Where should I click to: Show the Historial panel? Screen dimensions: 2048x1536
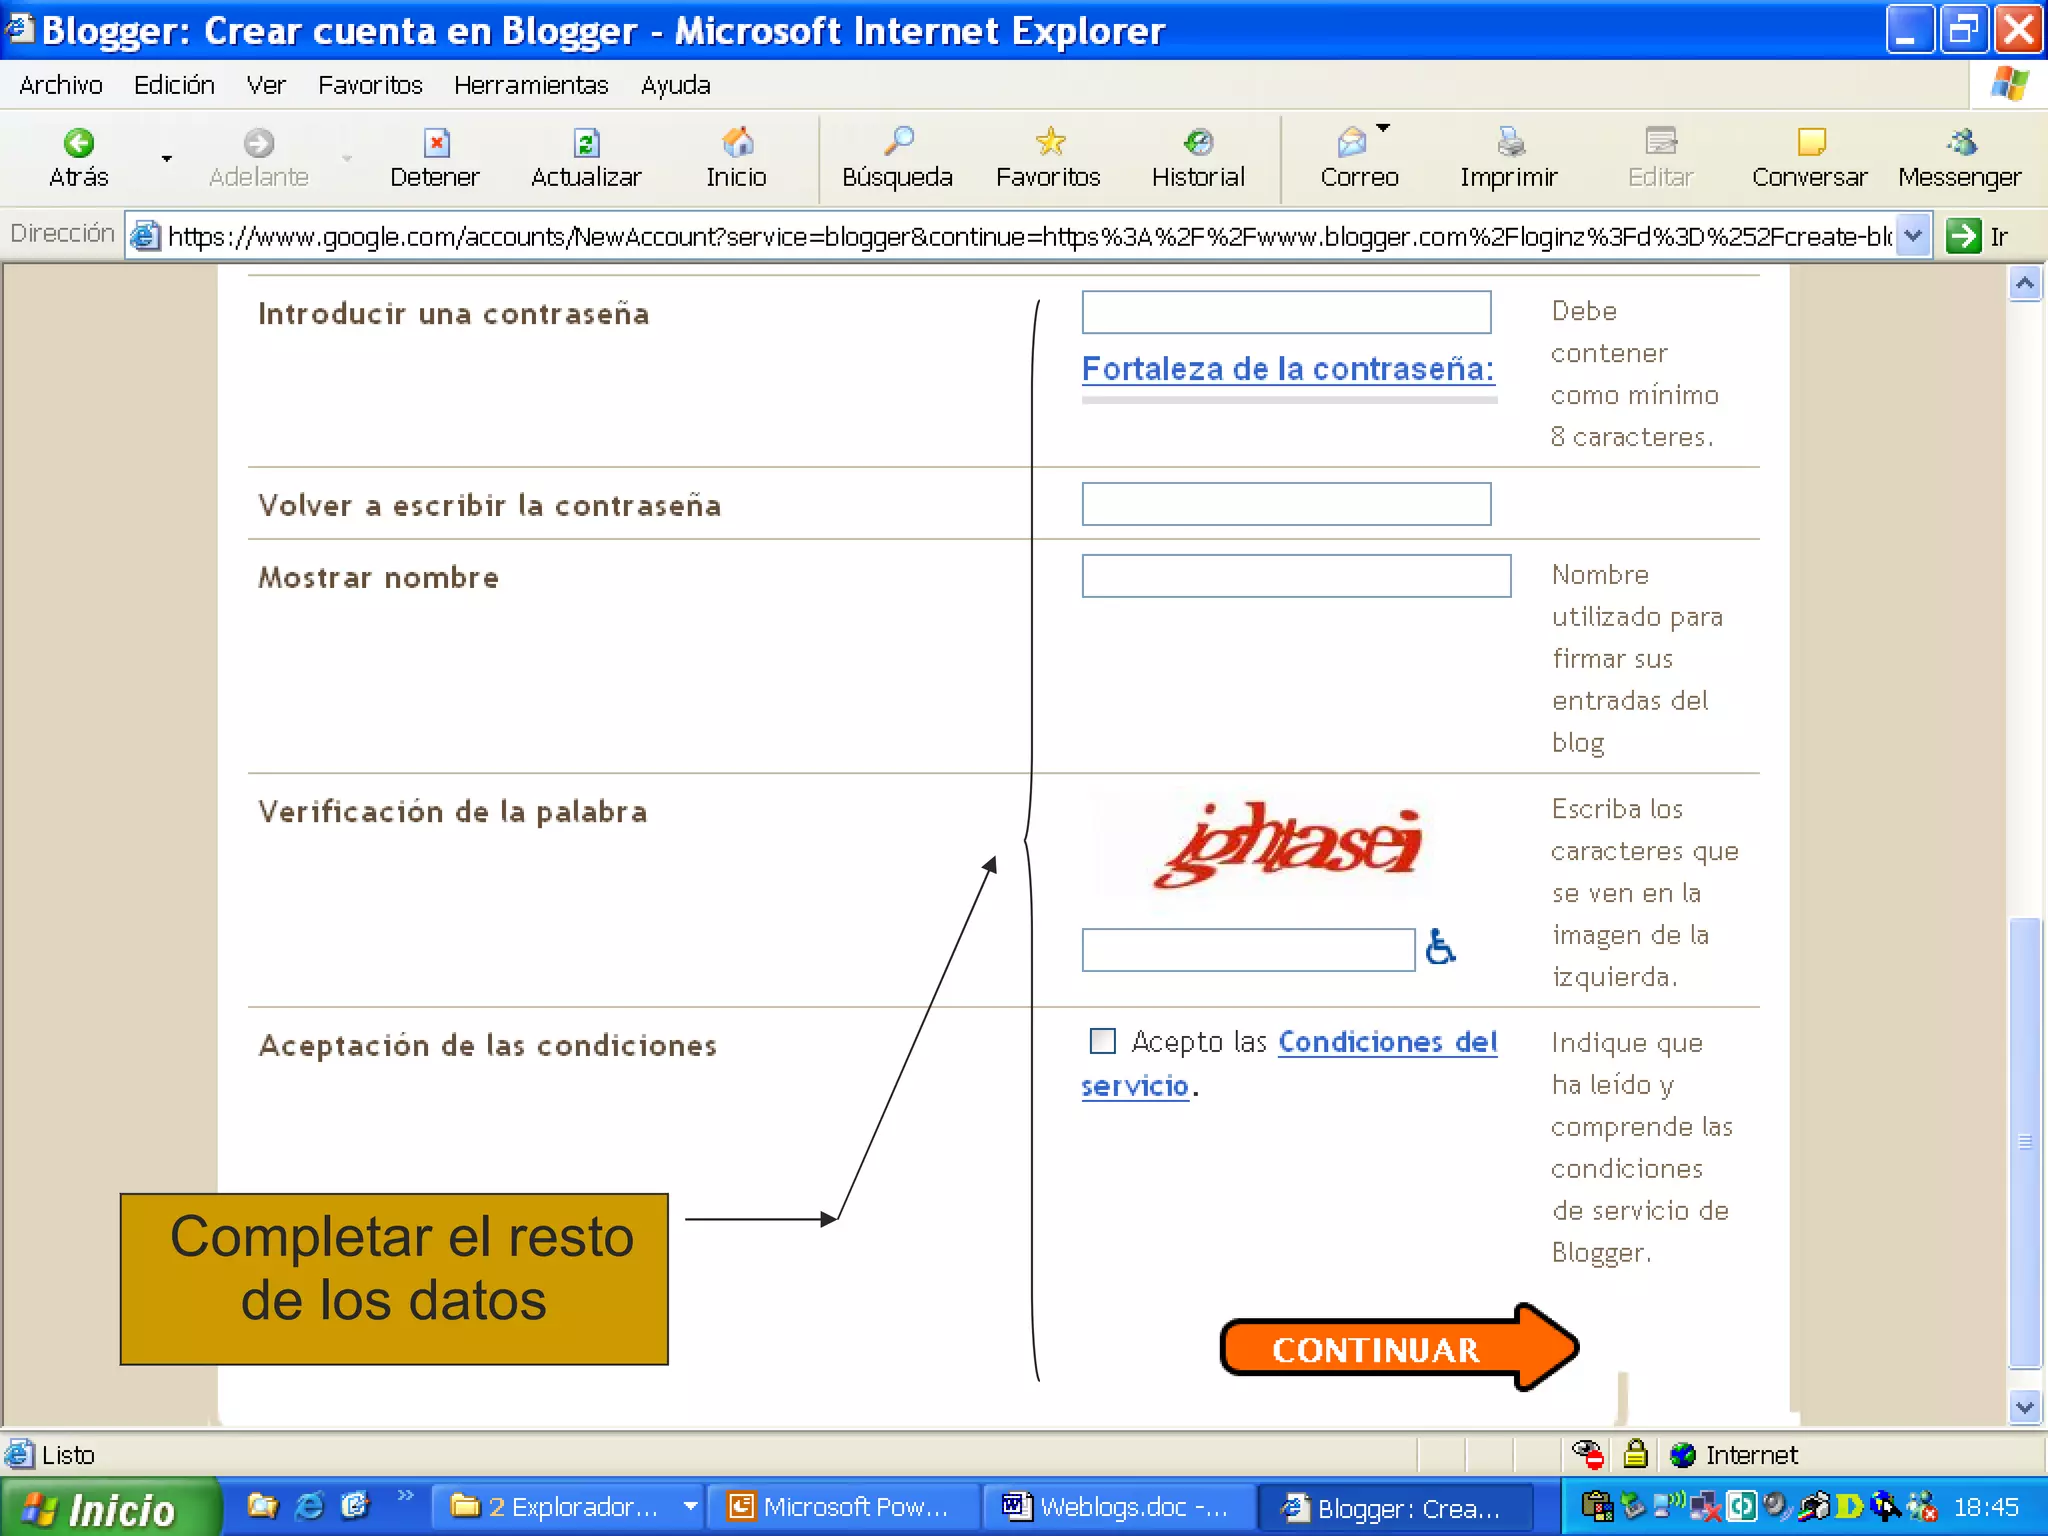[x=1198, y=158]
